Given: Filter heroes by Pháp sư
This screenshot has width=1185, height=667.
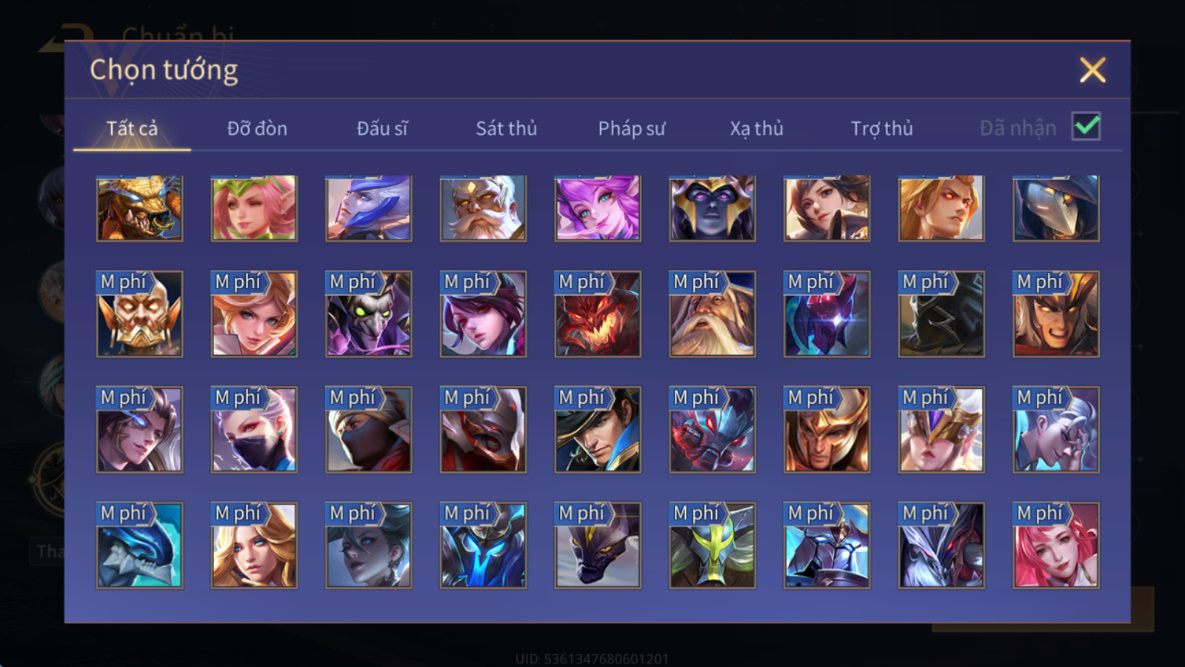Looking at the screenshot, I should pos(632,128).
